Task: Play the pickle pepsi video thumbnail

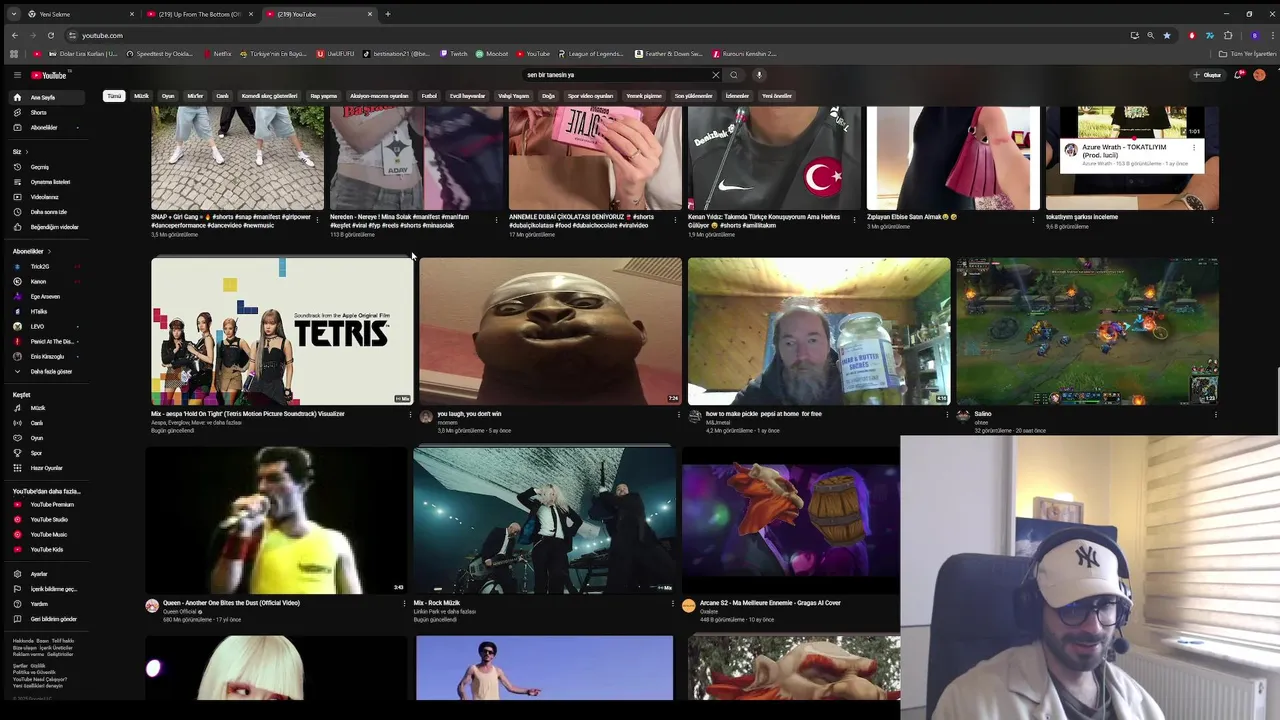Action: (x=819, y=331)
